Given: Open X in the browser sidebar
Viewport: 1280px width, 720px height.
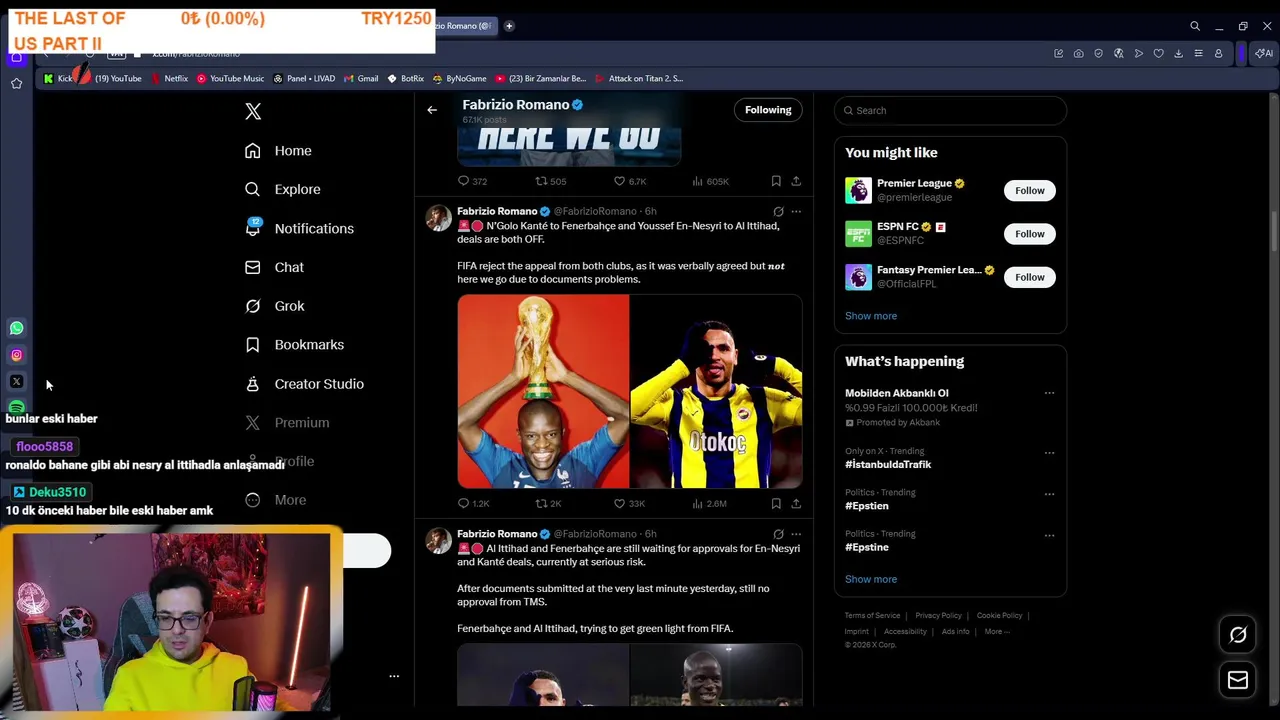Looking at the screenshot, I should click(16, 381).
